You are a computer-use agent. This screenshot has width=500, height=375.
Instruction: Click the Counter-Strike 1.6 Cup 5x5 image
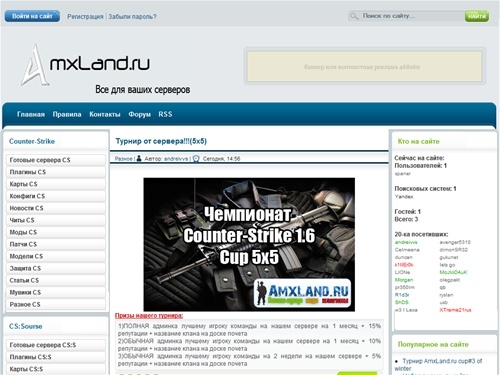click(249, 244)
